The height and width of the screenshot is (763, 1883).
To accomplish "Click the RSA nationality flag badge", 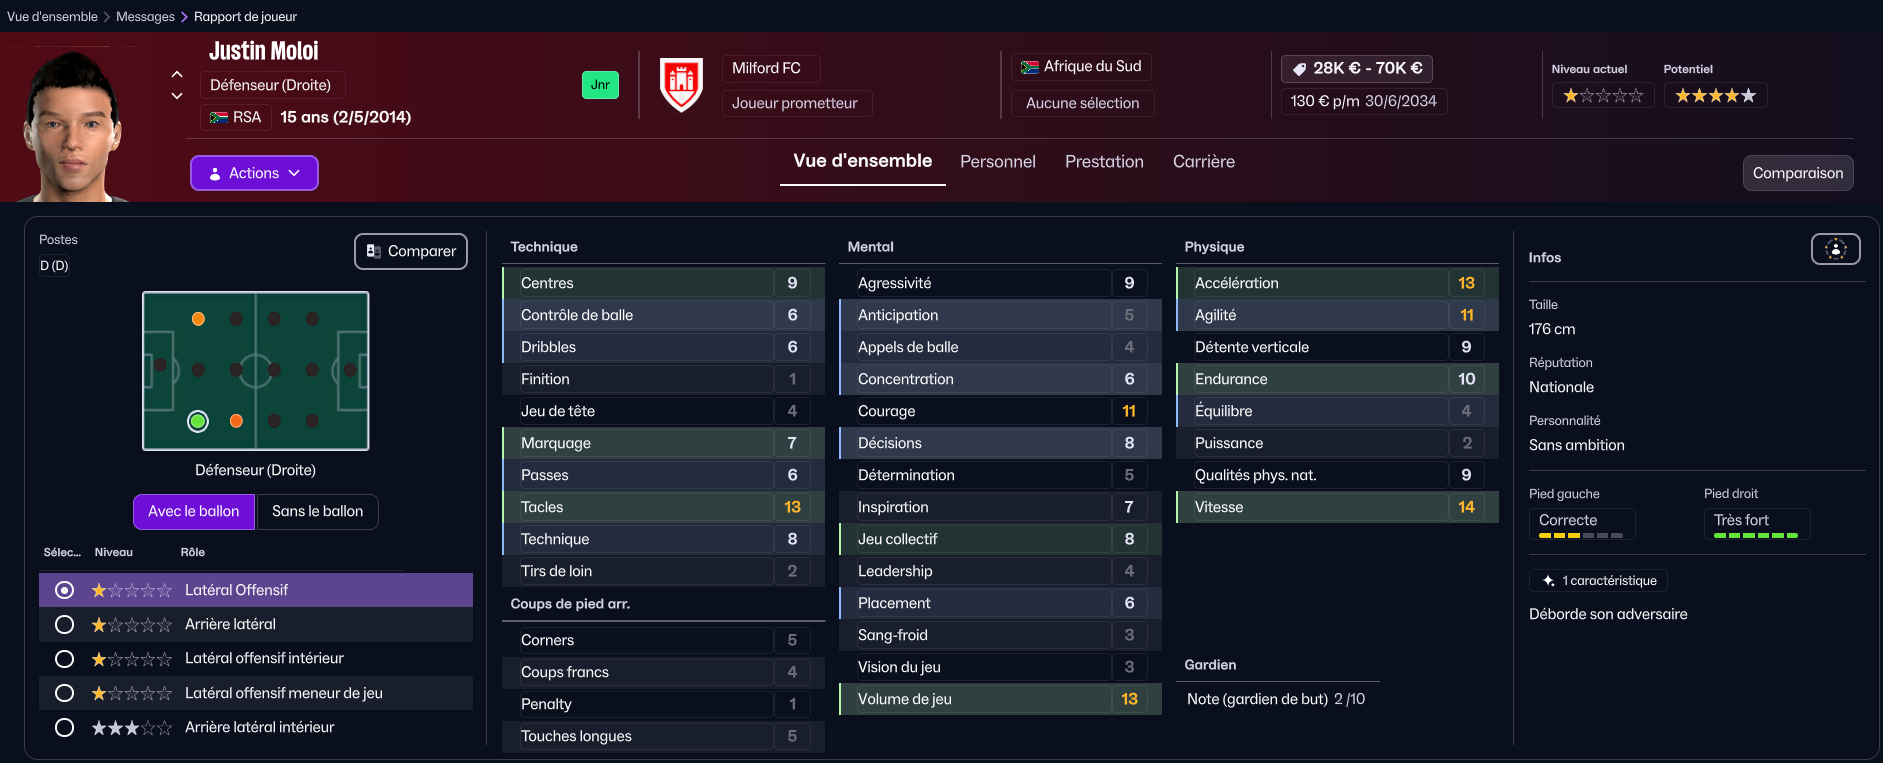I will [219, 118].
